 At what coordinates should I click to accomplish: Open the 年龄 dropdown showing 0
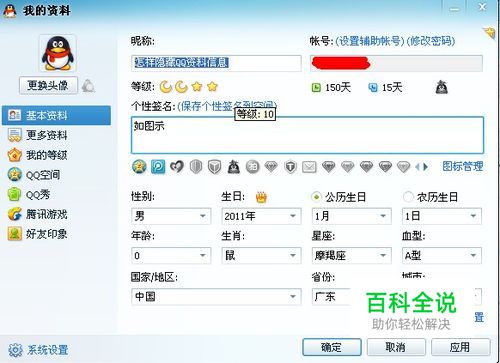pyautogui.click(x=171, y=255)
